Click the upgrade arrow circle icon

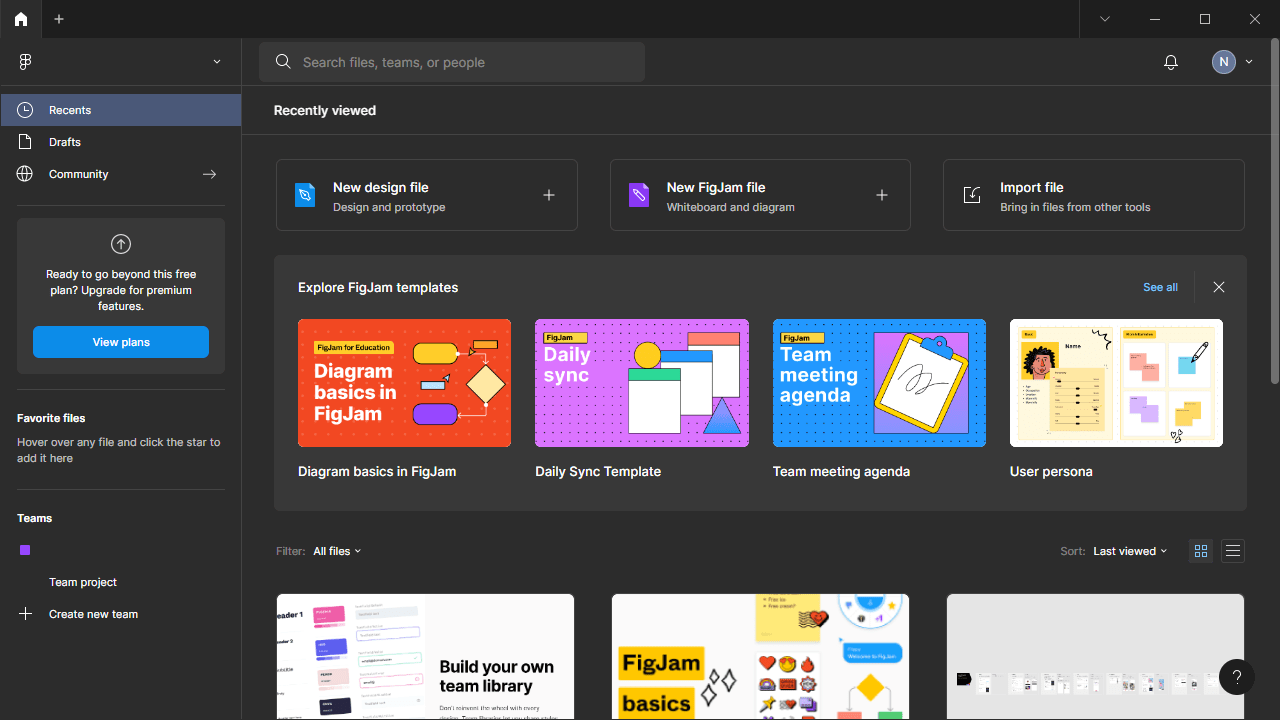pos(121,244)
